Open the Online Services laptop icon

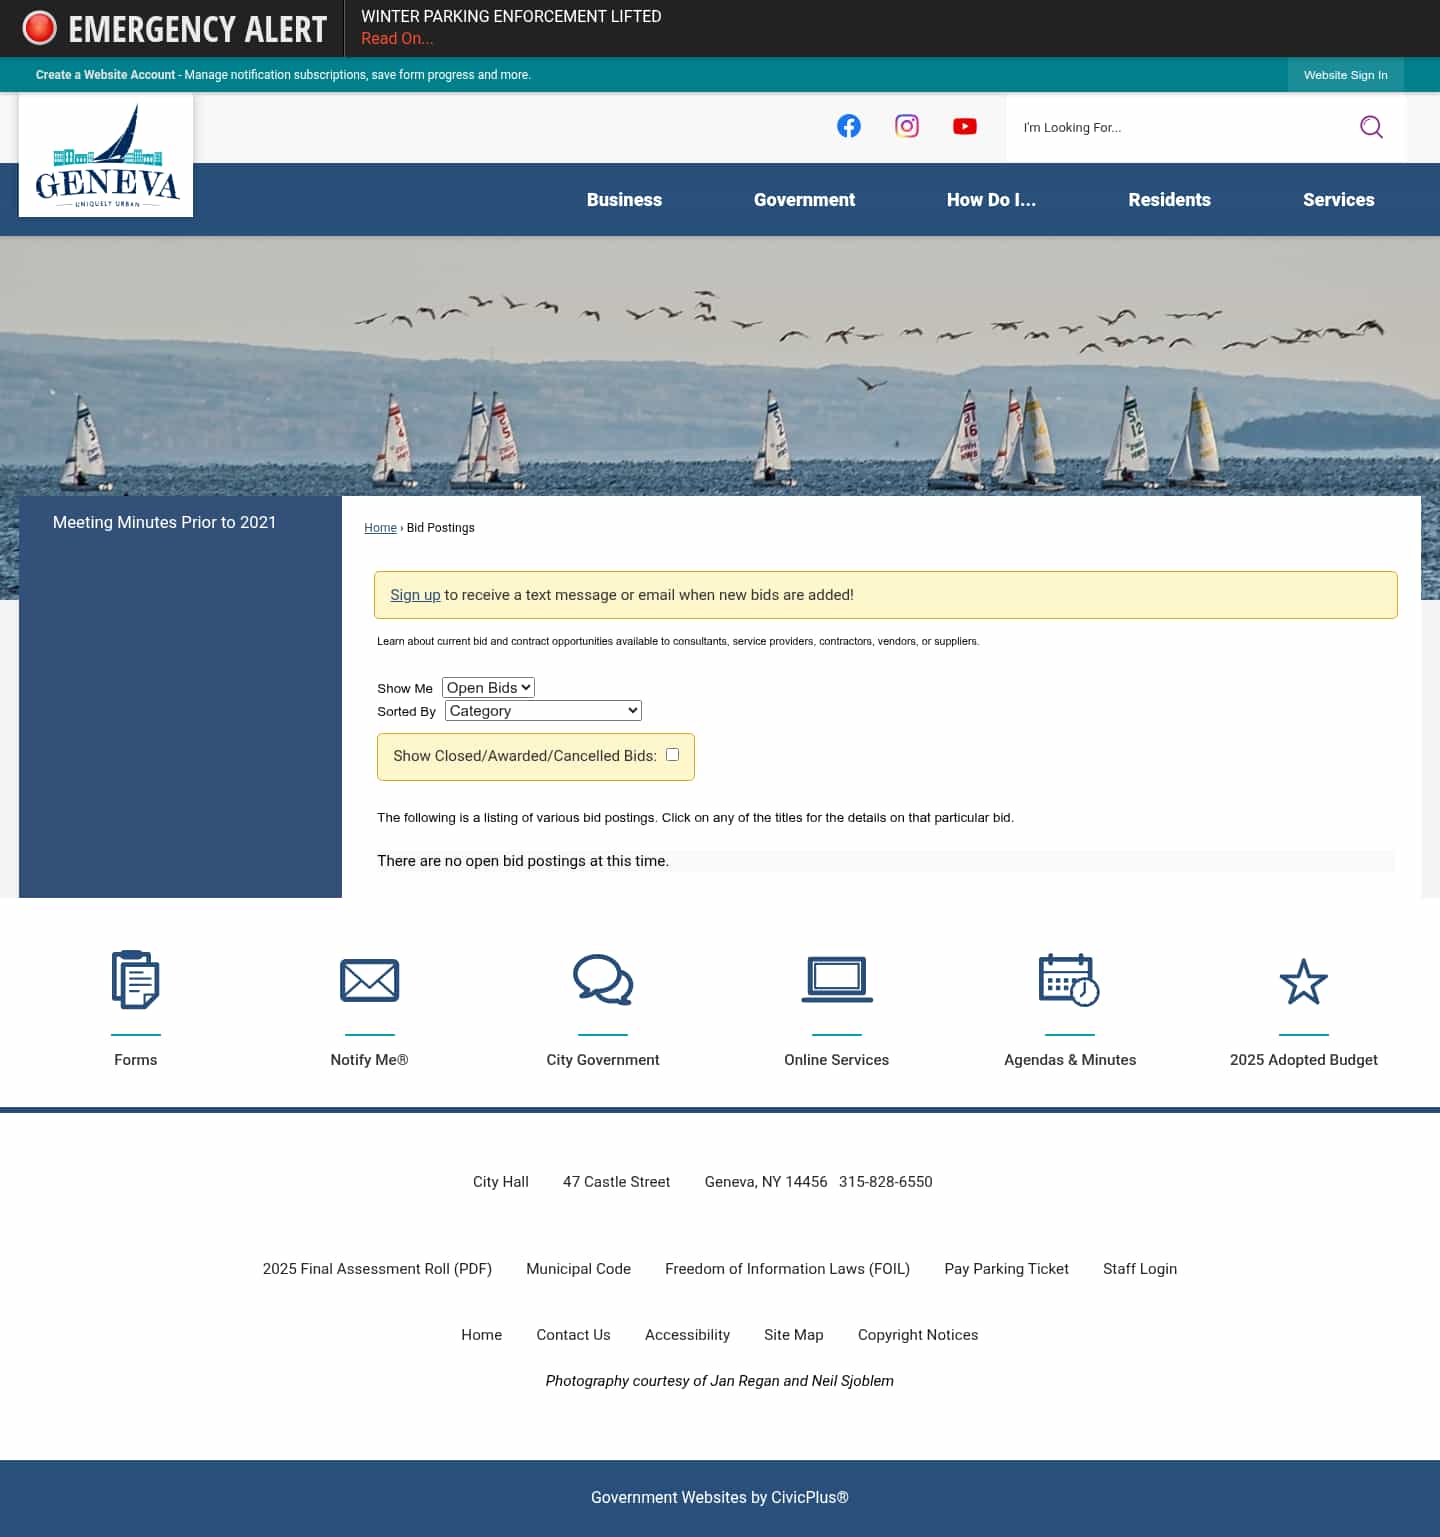point(836,981)
